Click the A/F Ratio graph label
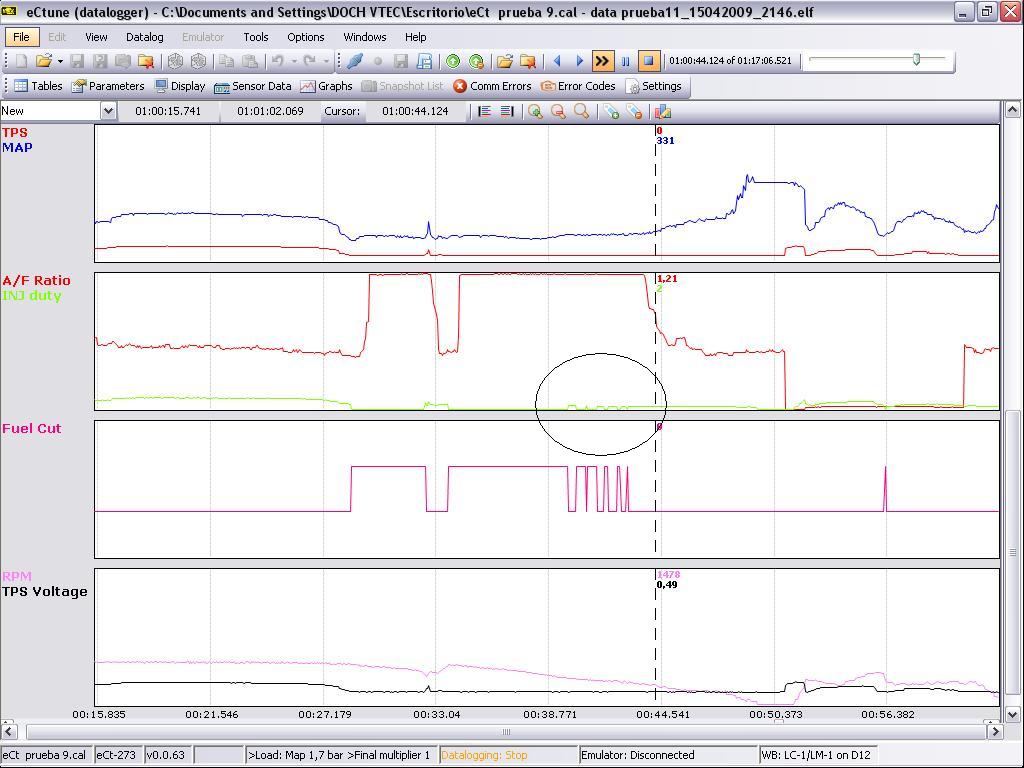Screen dimensions: 1024x768 (x=36, y=281)
